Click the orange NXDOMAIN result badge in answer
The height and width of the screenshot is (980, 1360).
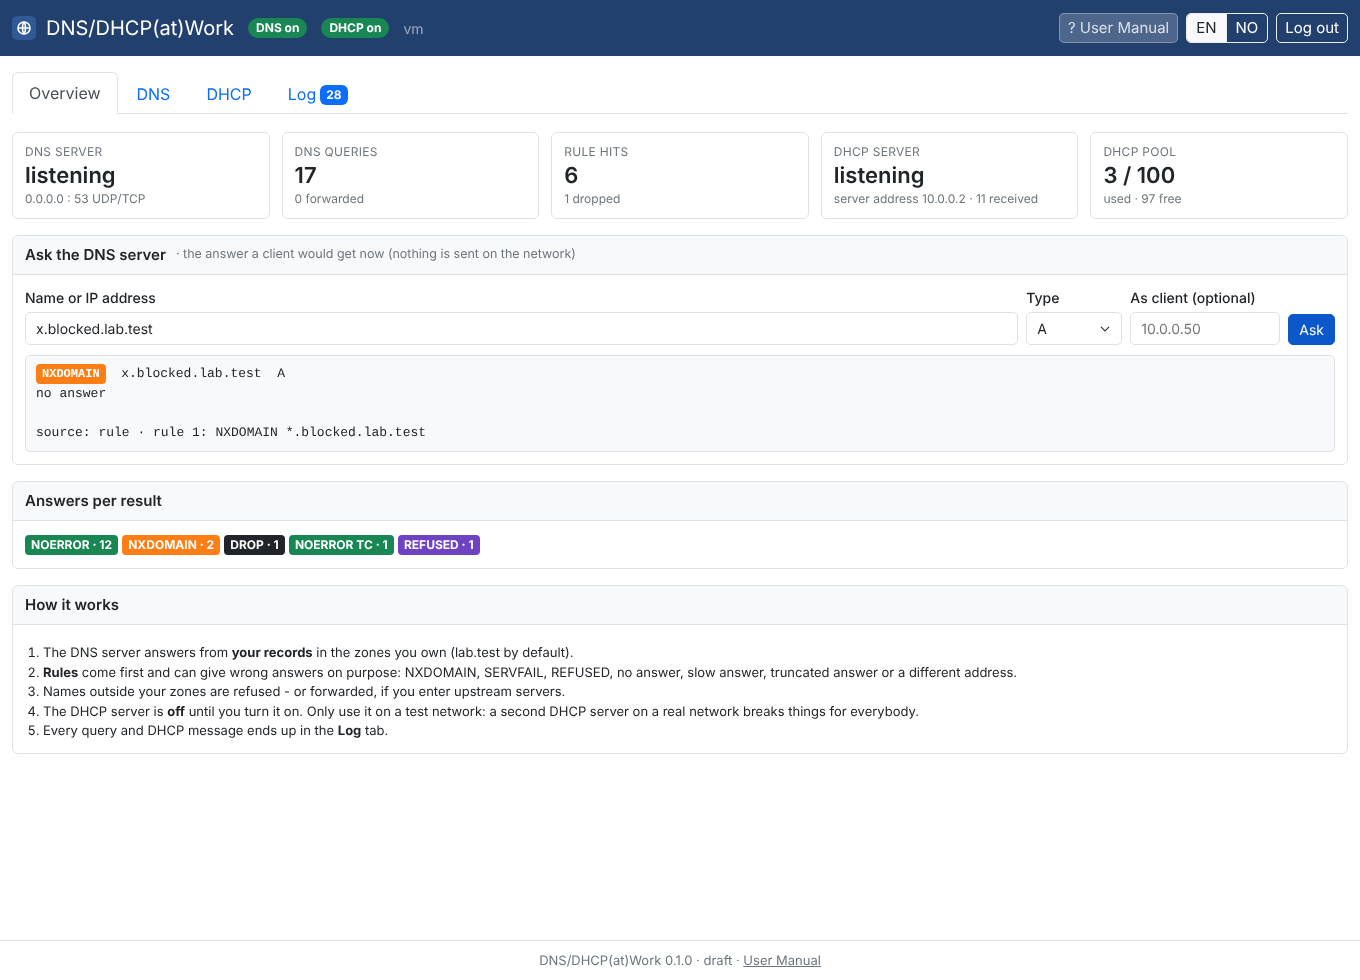(x=71, y=373)
